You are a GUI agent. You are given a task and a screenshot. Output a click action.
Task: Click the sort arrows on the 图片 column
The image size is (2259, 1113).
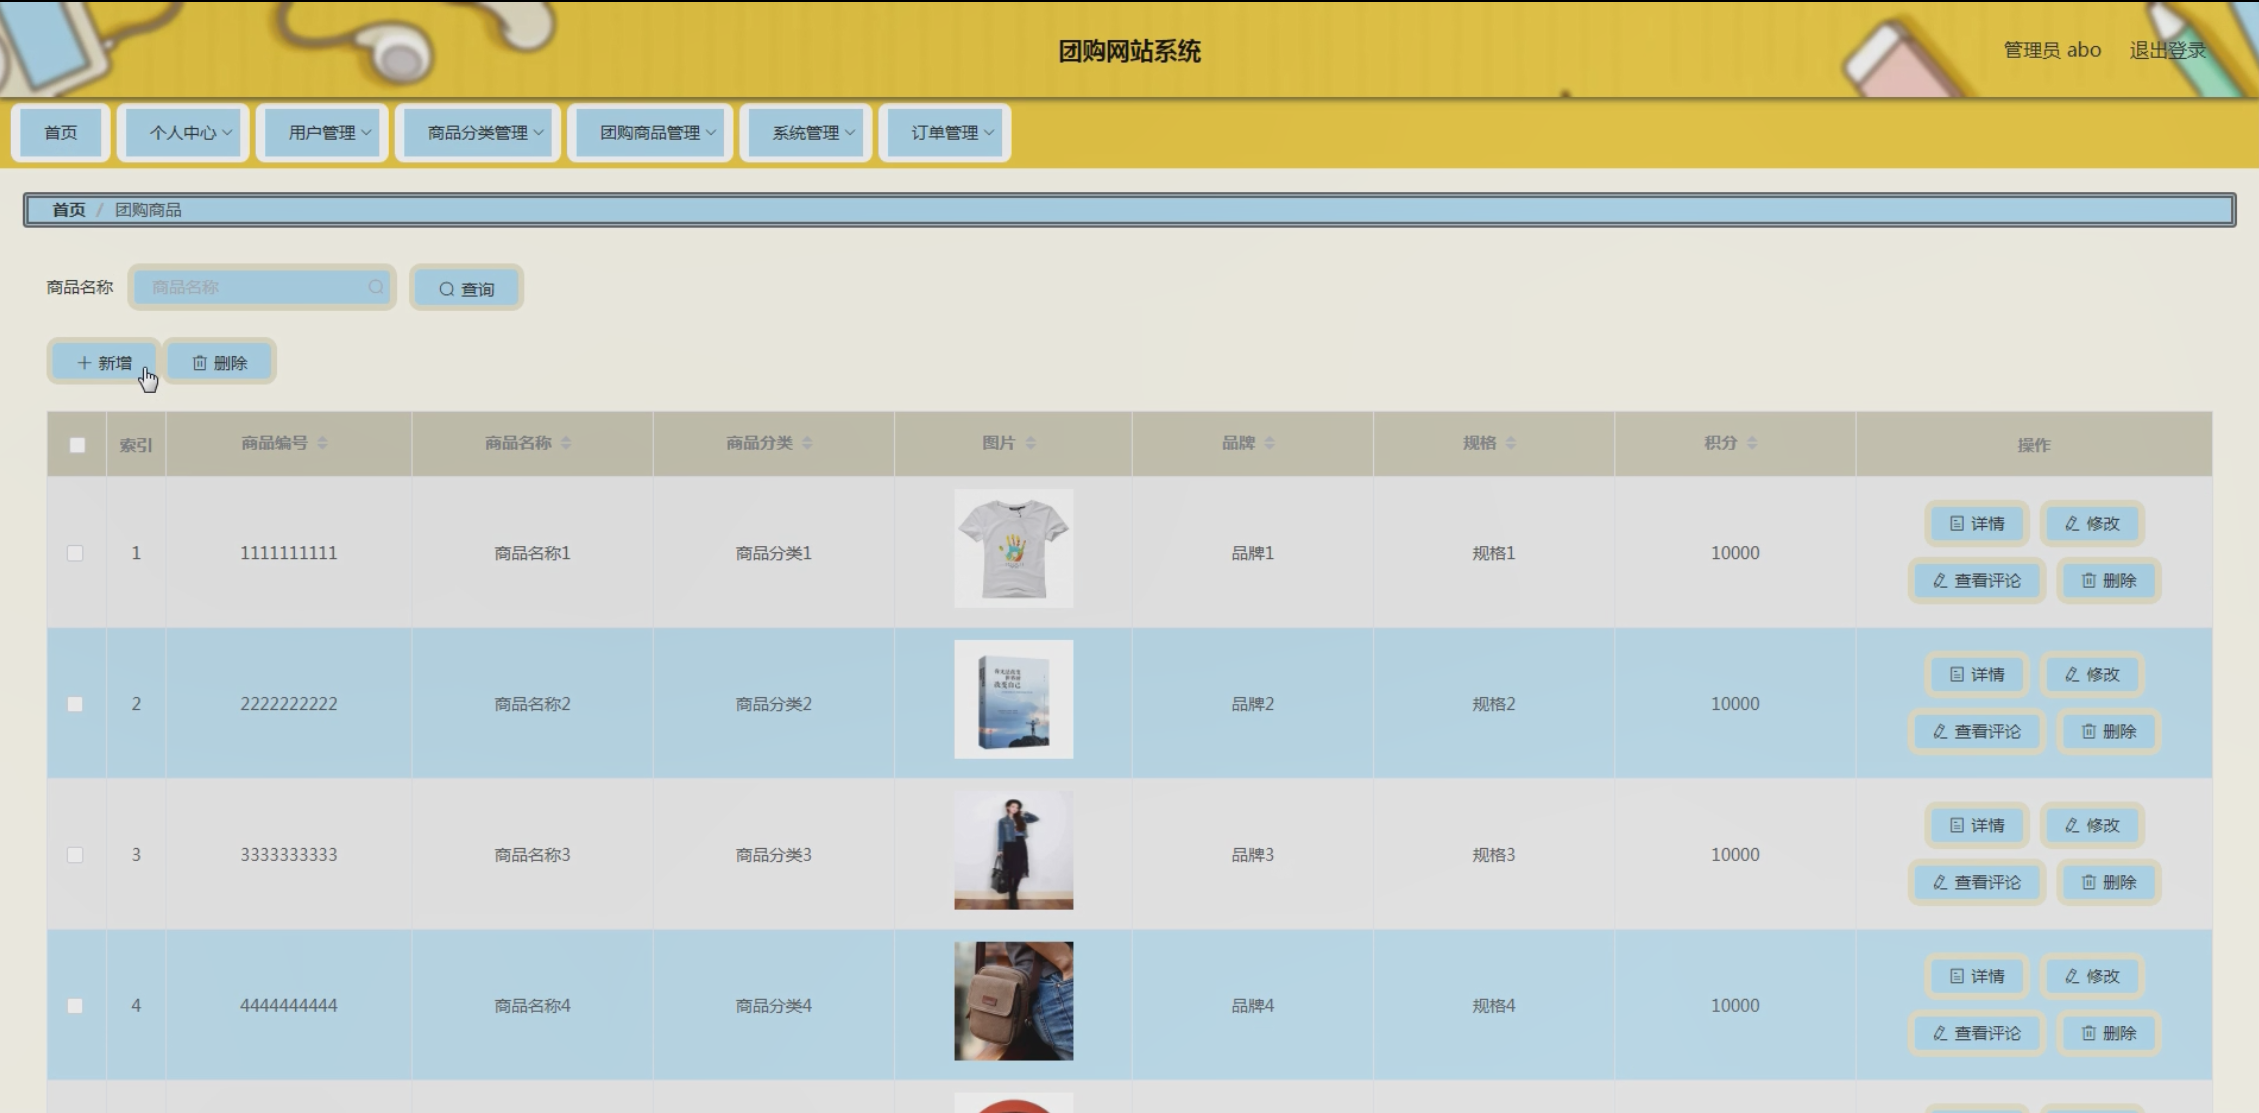1031,443
